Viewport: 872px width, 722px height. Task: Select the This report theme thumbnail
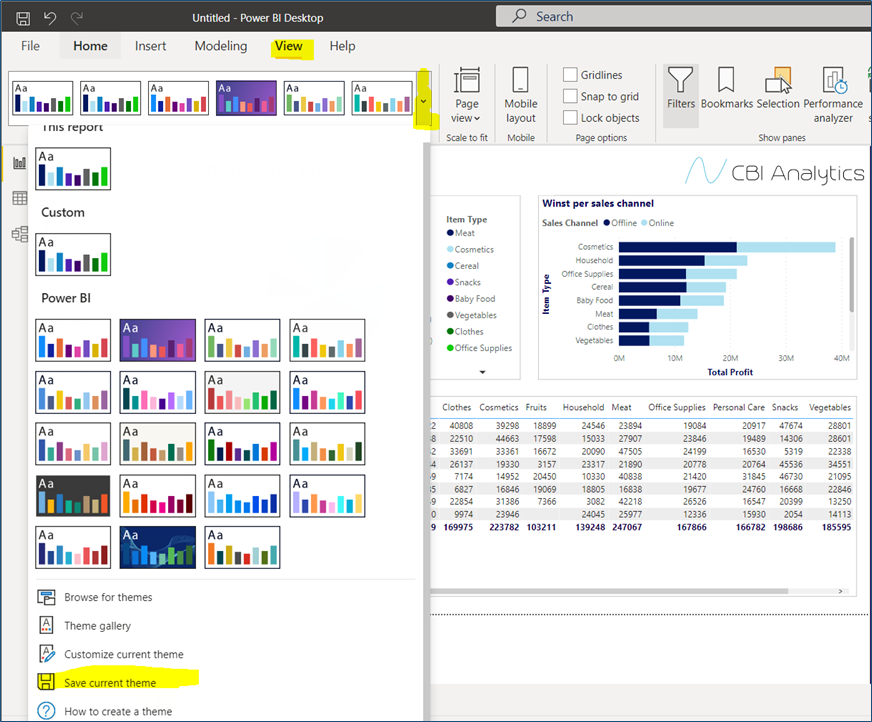[73, 169]
